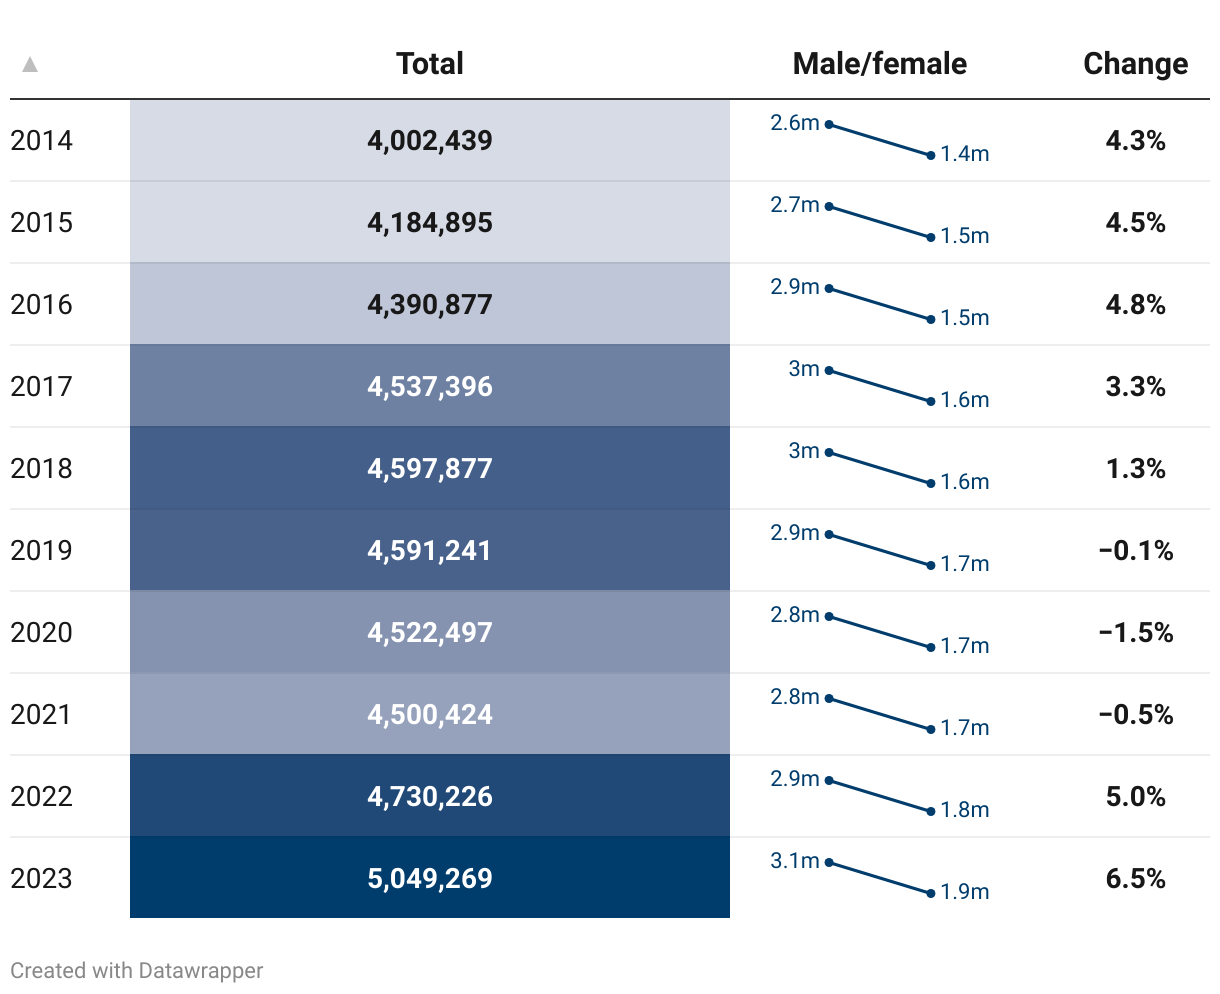1220x994 pixels.
Task: Sort by the Male/female column header
Action: point(880,64)
